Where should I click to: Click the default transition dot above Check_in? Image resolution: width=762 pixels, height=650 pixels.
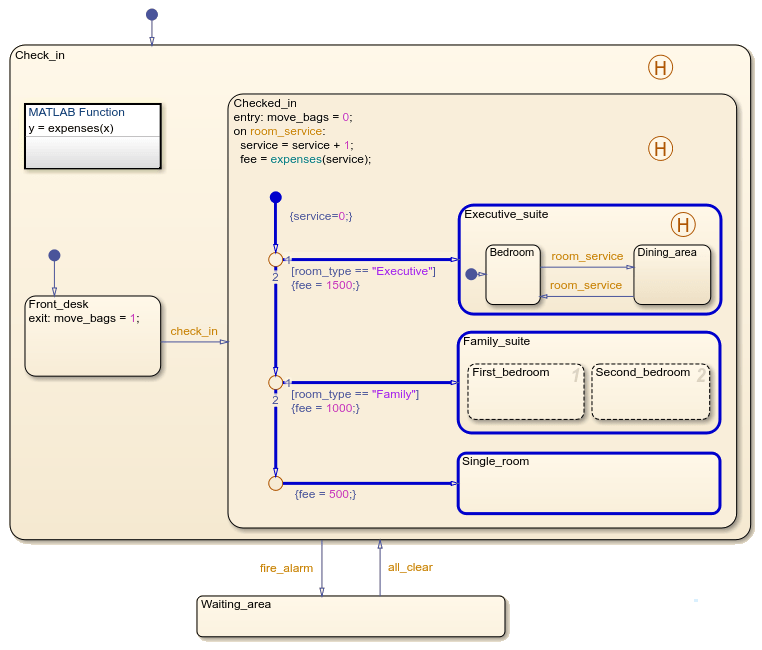(x=152, y=14)
